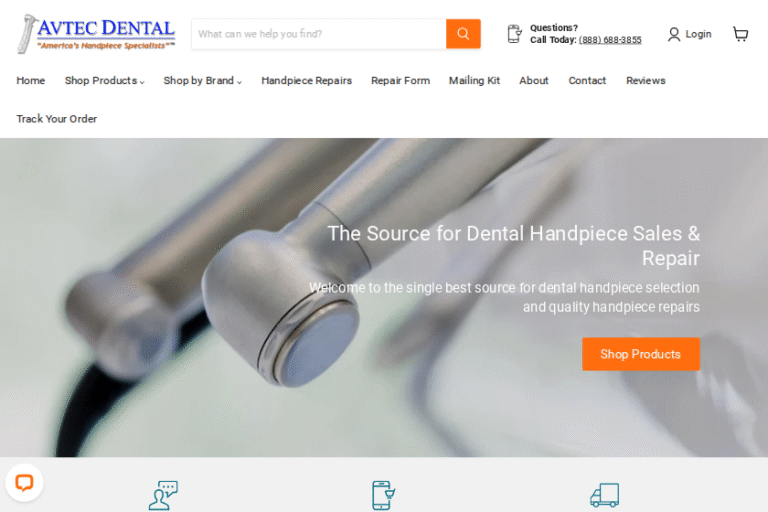Open the Handpiece Repairs menu item
Image resolution: width=768 pixels, height=512 pixels.
pos(307,81)
